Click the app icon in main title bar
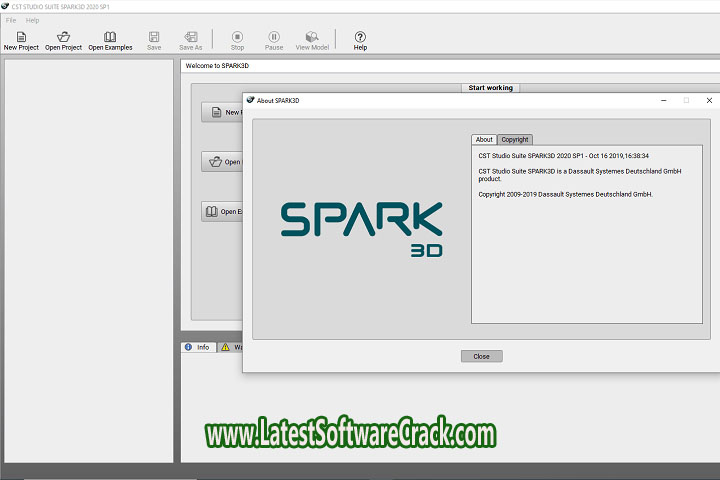This screenshot has height=480, width=720. (5, 6)
